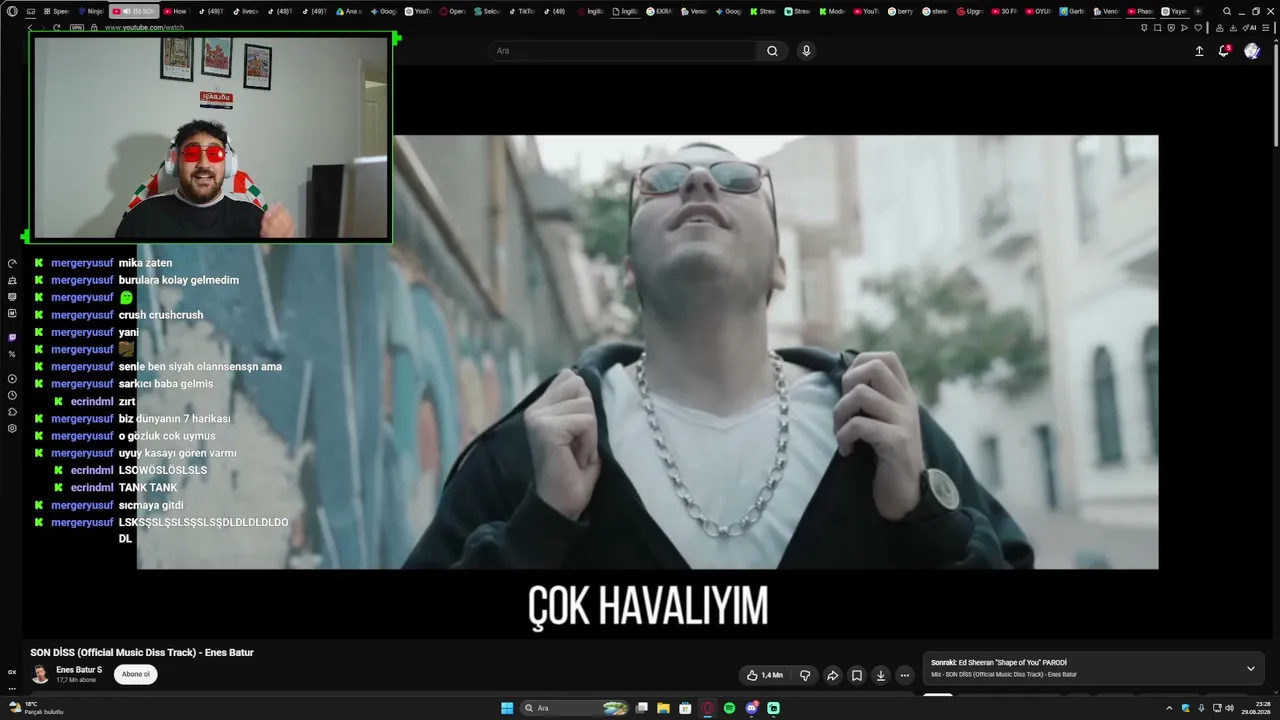Click the Opera toolbar heart bookmark icon

1198,28
